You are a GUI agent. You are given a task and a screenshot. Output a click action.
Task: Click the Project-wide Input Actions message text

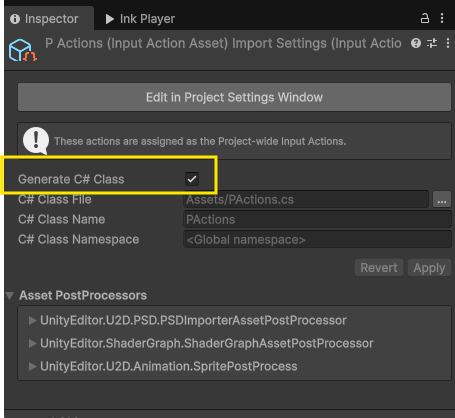pos(200,141)
